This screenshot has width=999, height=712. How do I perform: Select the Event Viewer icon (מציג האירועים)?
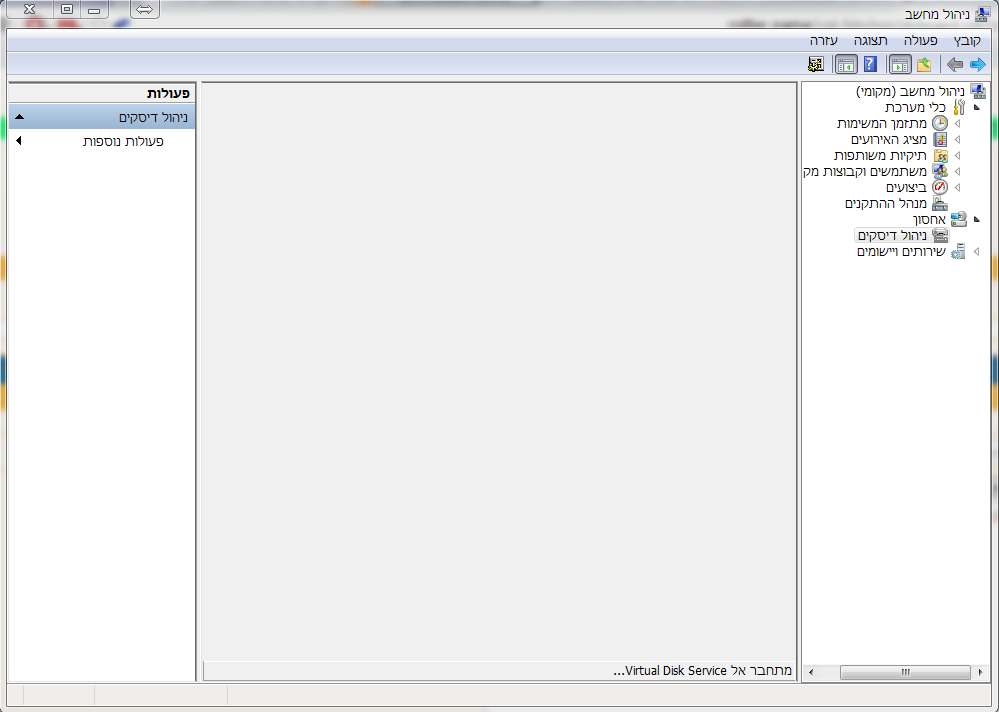pyautogui.click(x=940, y=139)
